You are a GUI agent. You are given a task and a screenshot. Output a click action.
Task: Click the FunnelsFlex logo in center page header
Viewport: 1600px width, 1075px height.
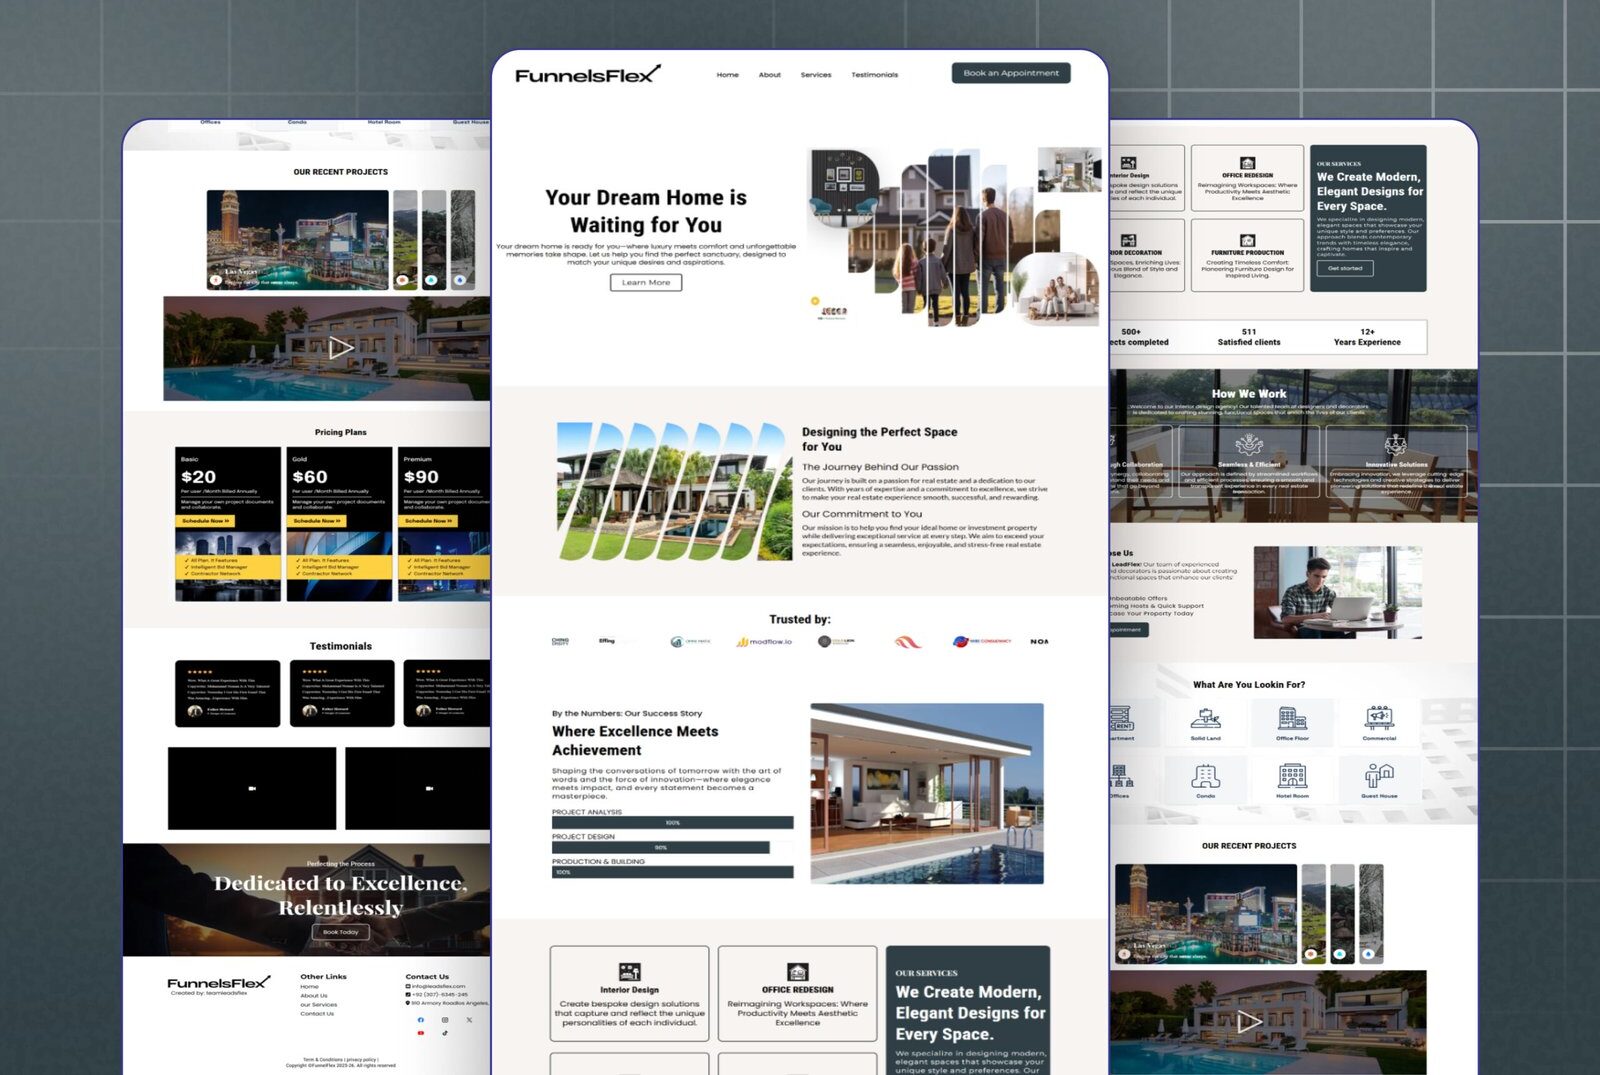(588, 74)
